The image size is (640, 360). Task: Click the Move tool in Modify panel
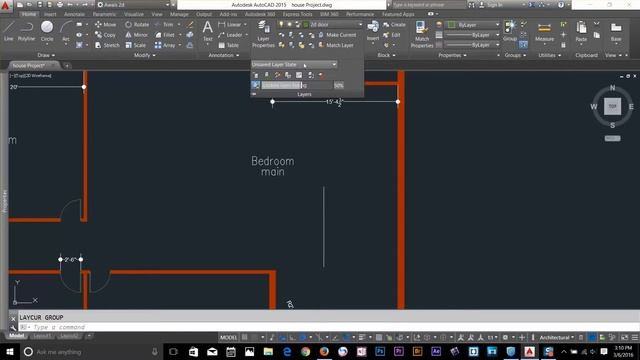click(105, 24)
